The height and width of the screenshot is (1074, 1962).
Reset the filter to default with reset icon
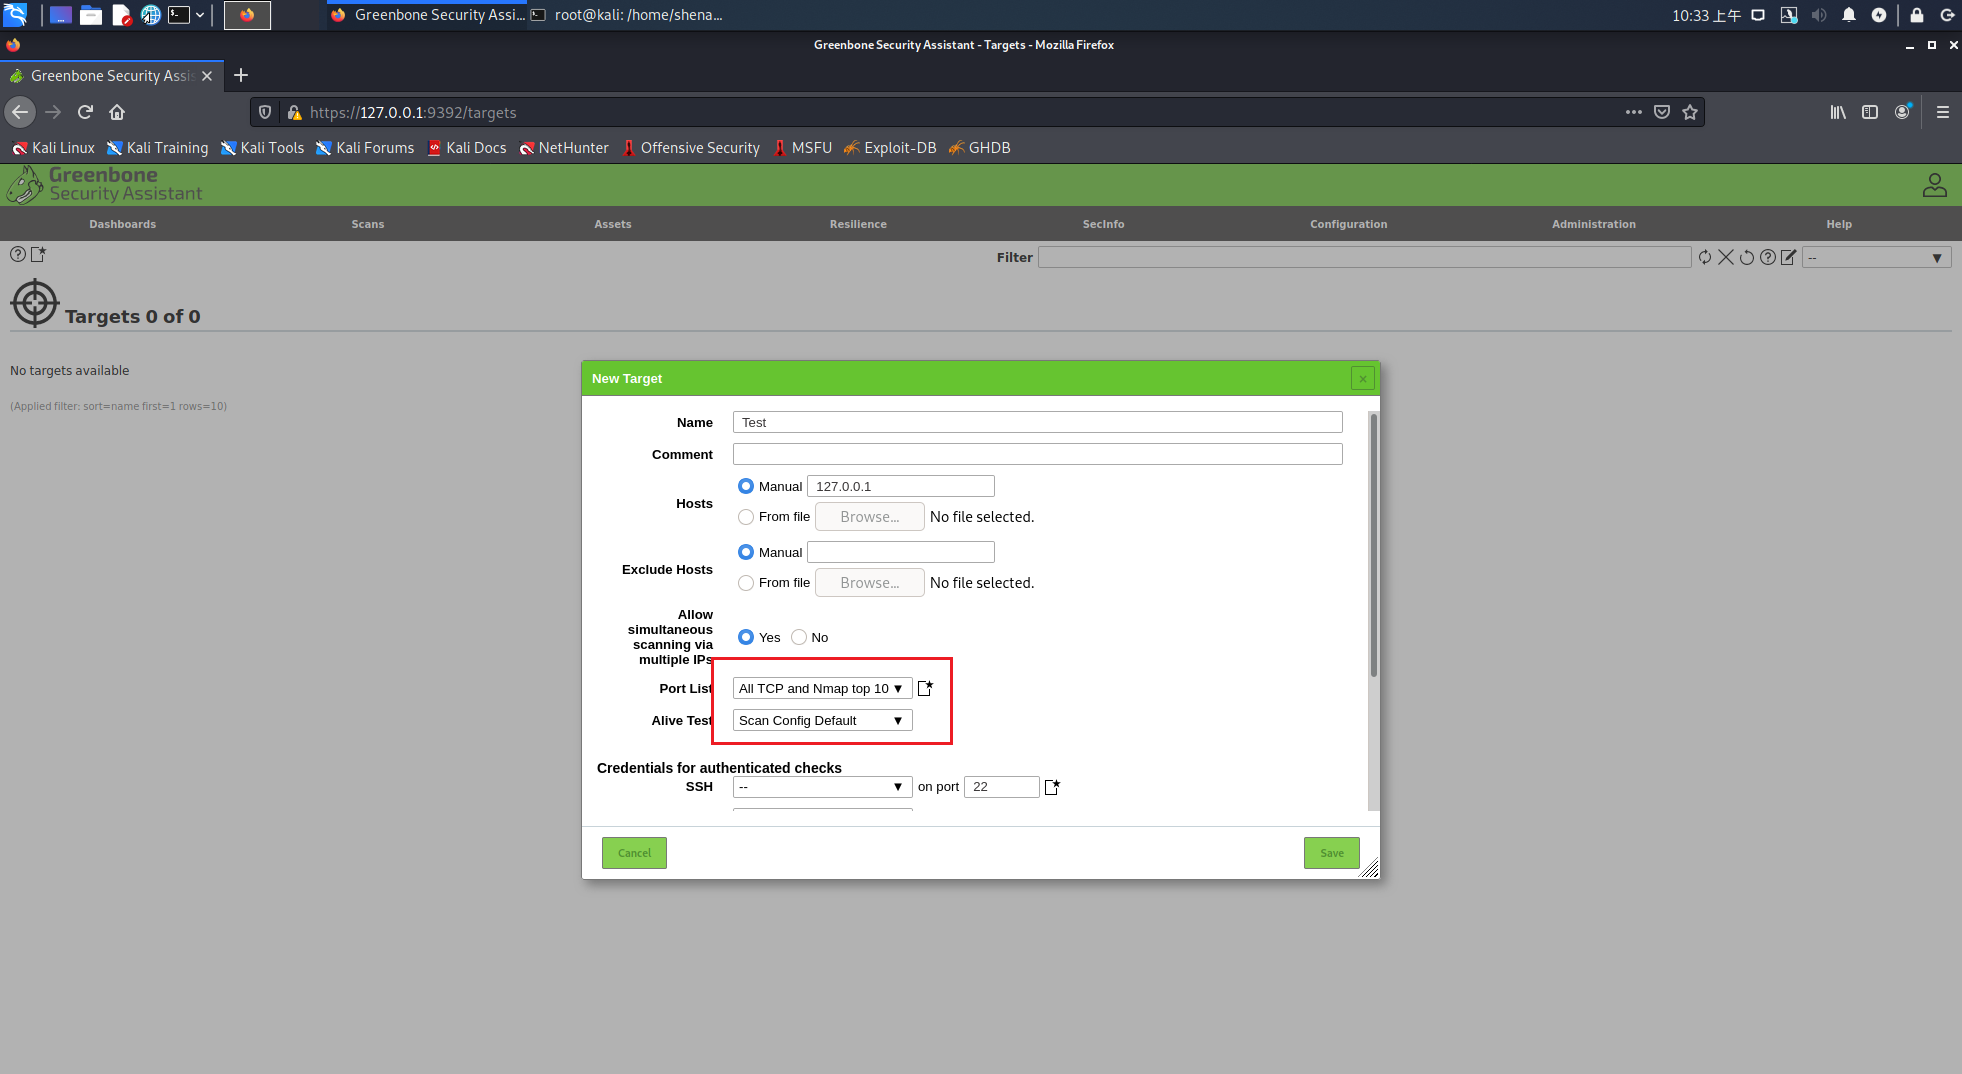1746,257
